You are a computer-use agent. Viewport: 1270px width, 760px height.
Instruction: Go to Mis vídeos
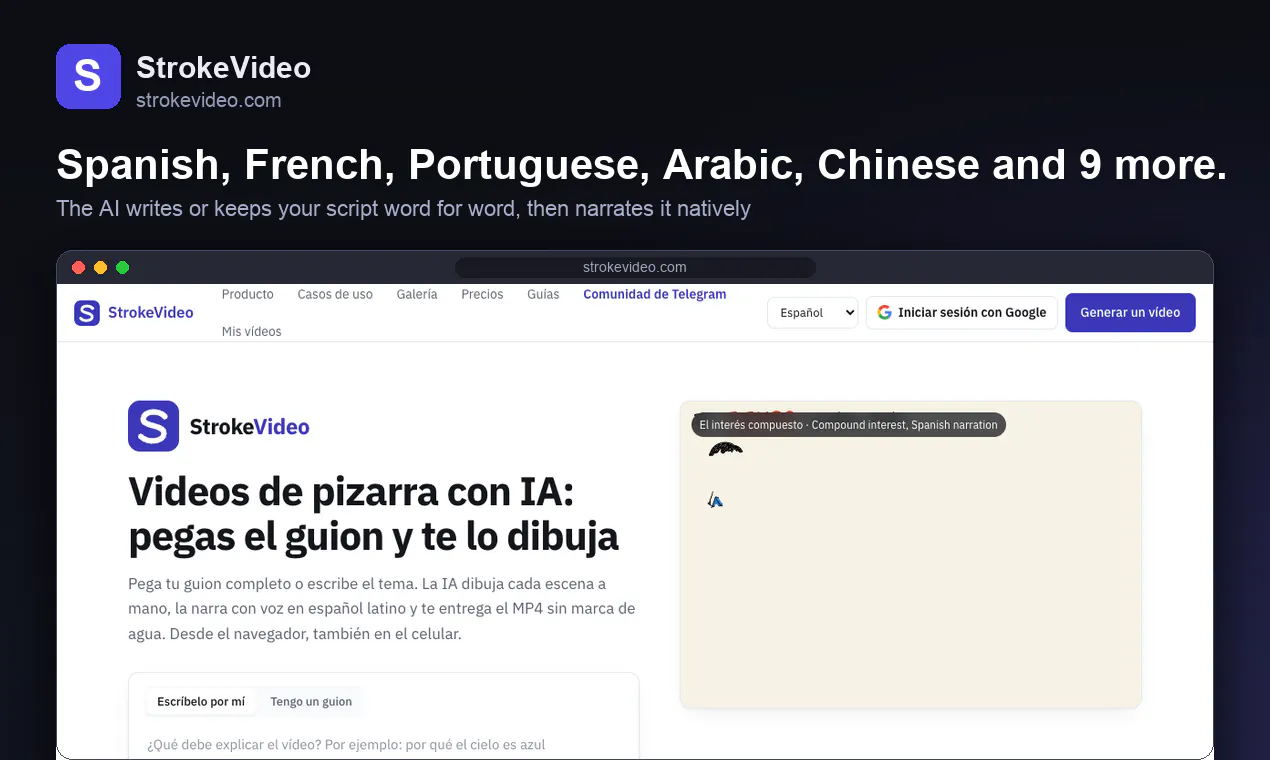click(x=252, y=331)
